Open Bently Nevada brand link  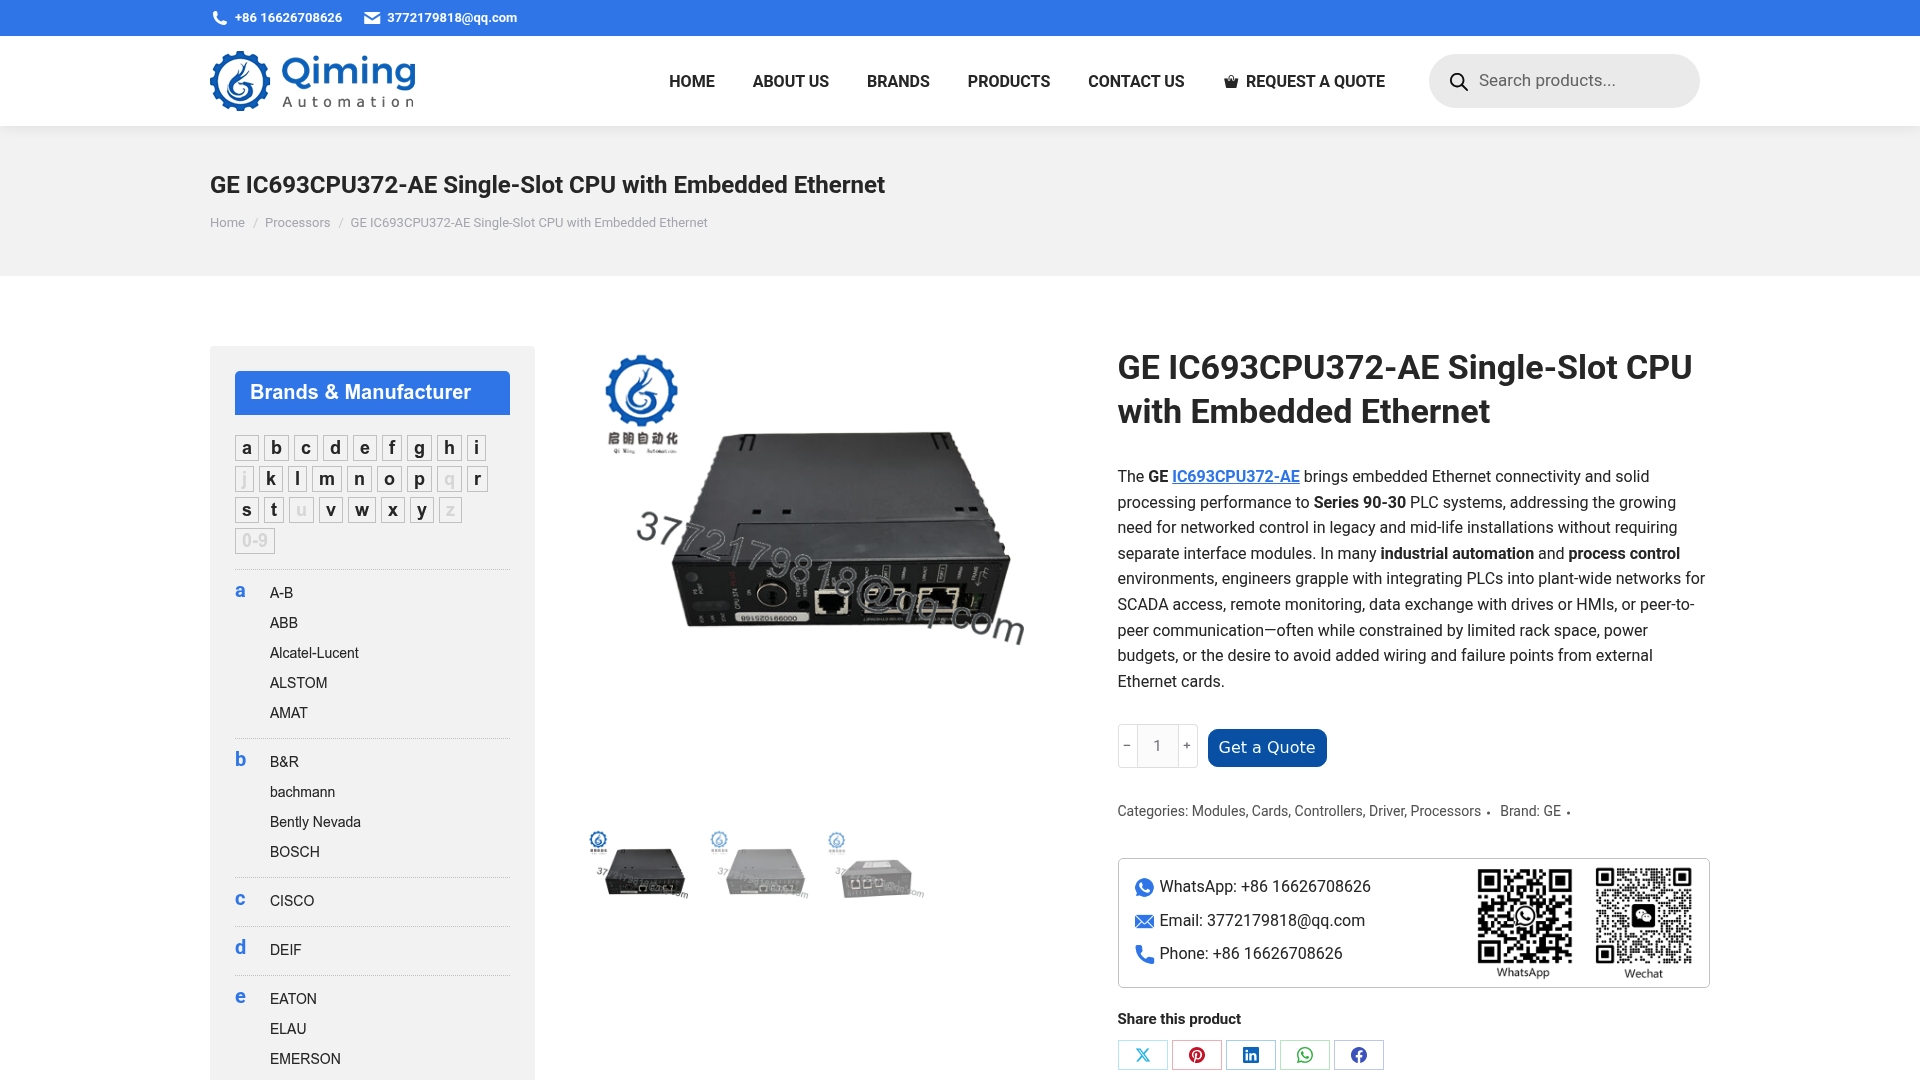click(x=315, y=822)
